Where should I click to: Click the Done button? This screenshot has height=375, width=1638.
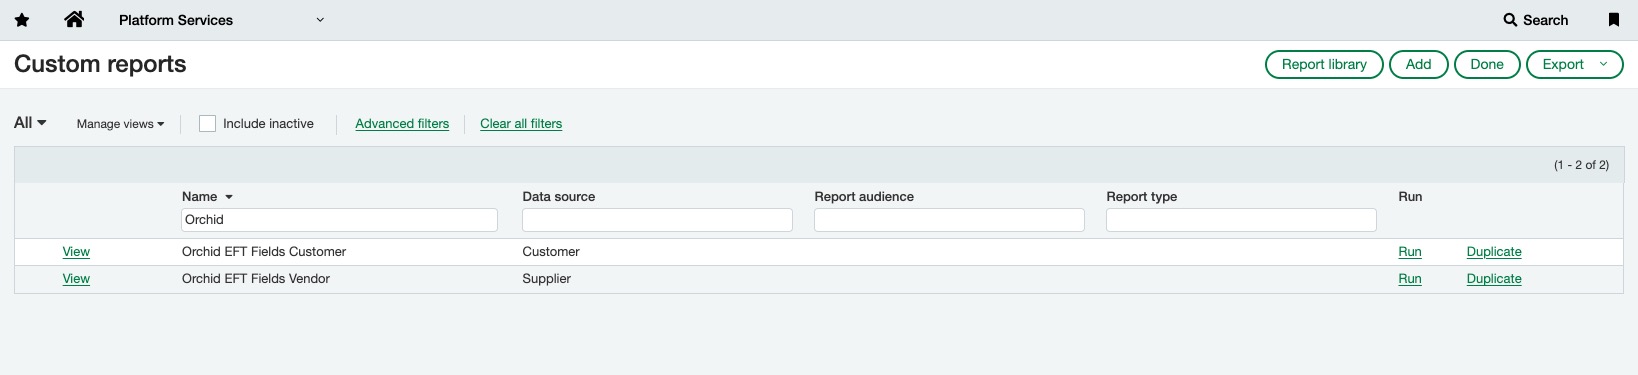click(x=1487, y=64)
